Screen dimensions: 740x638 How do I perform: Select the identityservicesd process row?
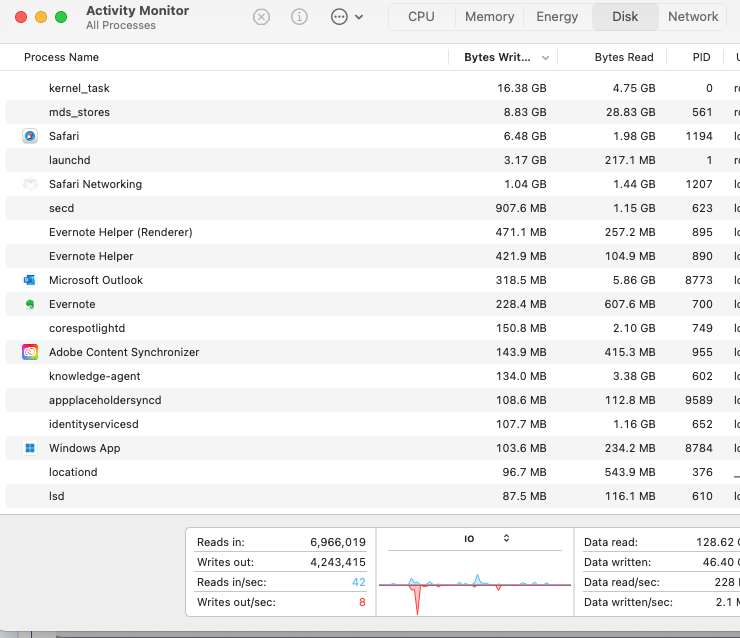click(x=370, y=424)
